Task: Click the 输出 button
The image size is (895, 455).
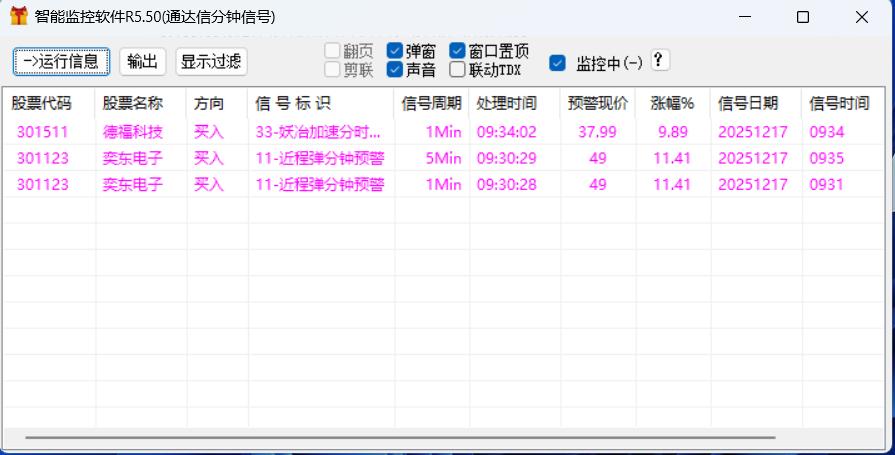Action: 143,62
